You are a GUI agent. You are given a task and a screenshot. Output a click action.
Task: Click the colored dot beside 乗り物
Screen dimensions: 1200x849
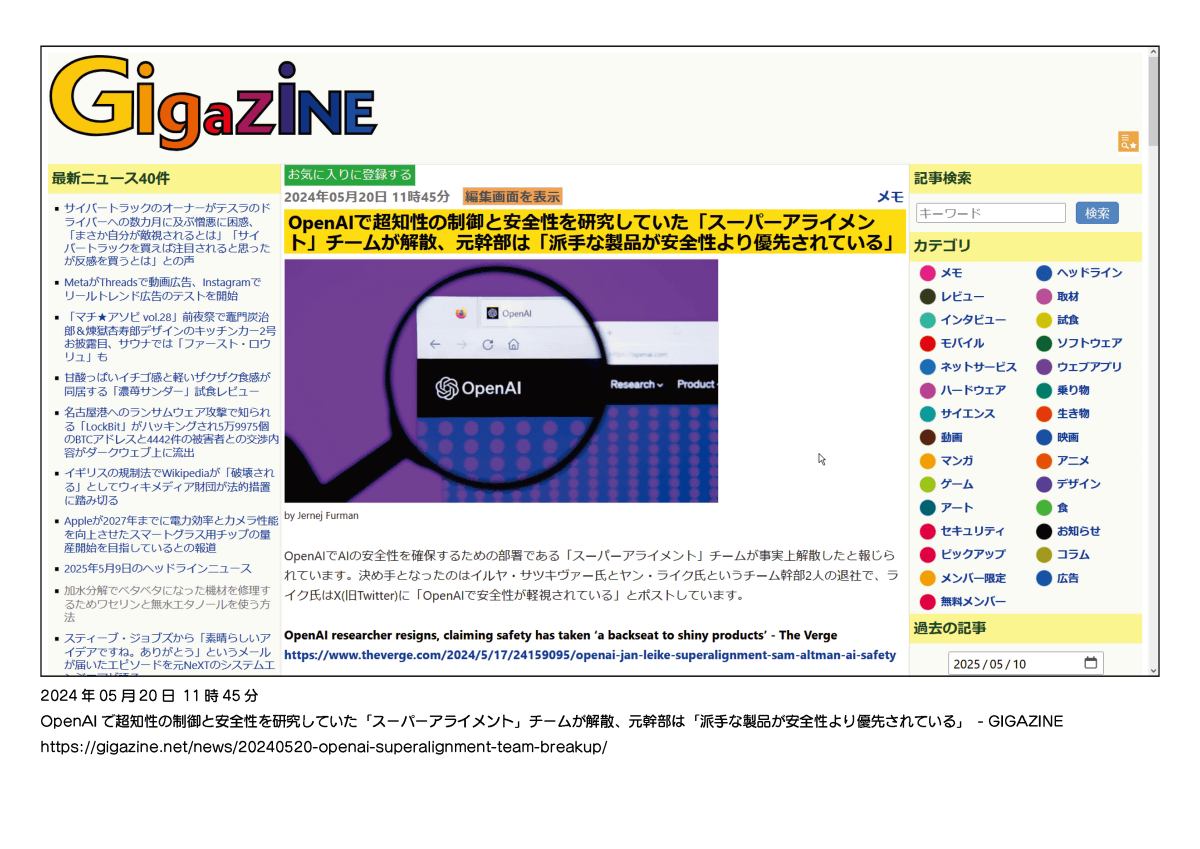click(1044, 390)
